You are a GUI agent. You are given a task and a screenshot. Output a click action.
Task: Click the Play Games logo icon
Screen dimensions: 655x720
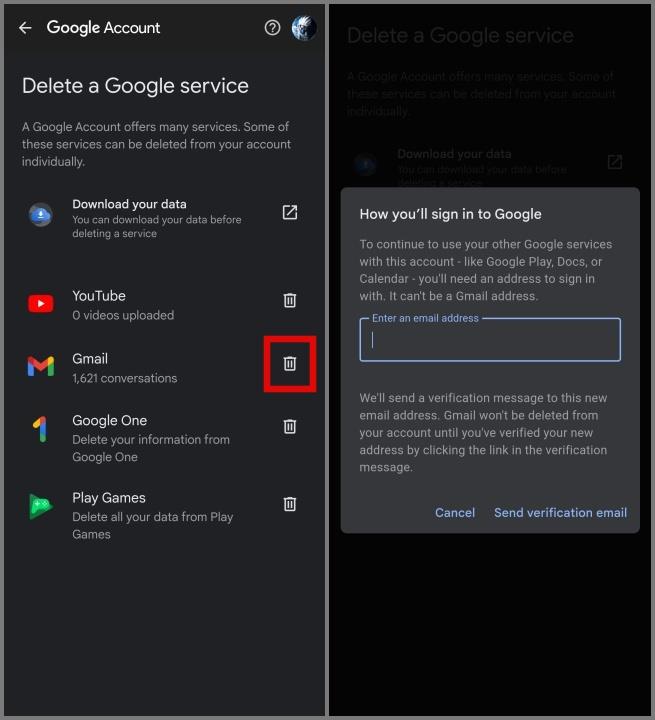(41, 506)
